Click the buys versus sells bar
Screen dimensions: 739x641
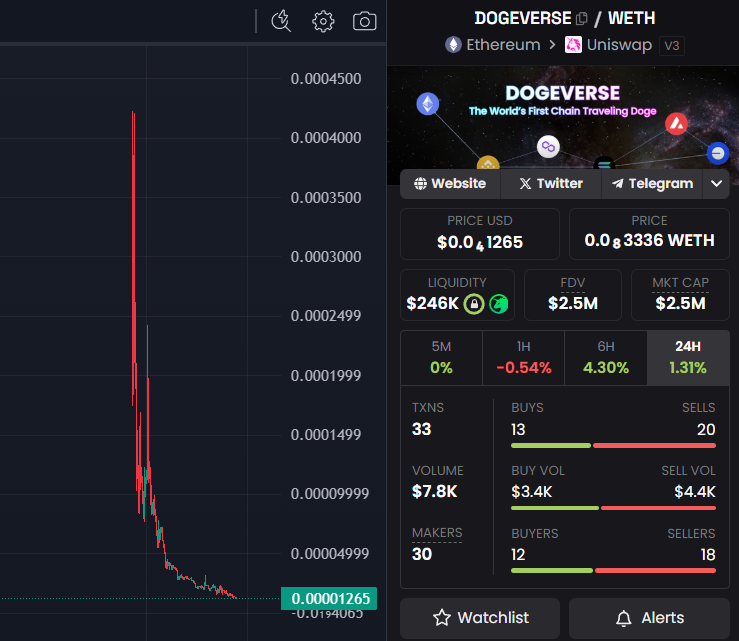click(613, 445)
